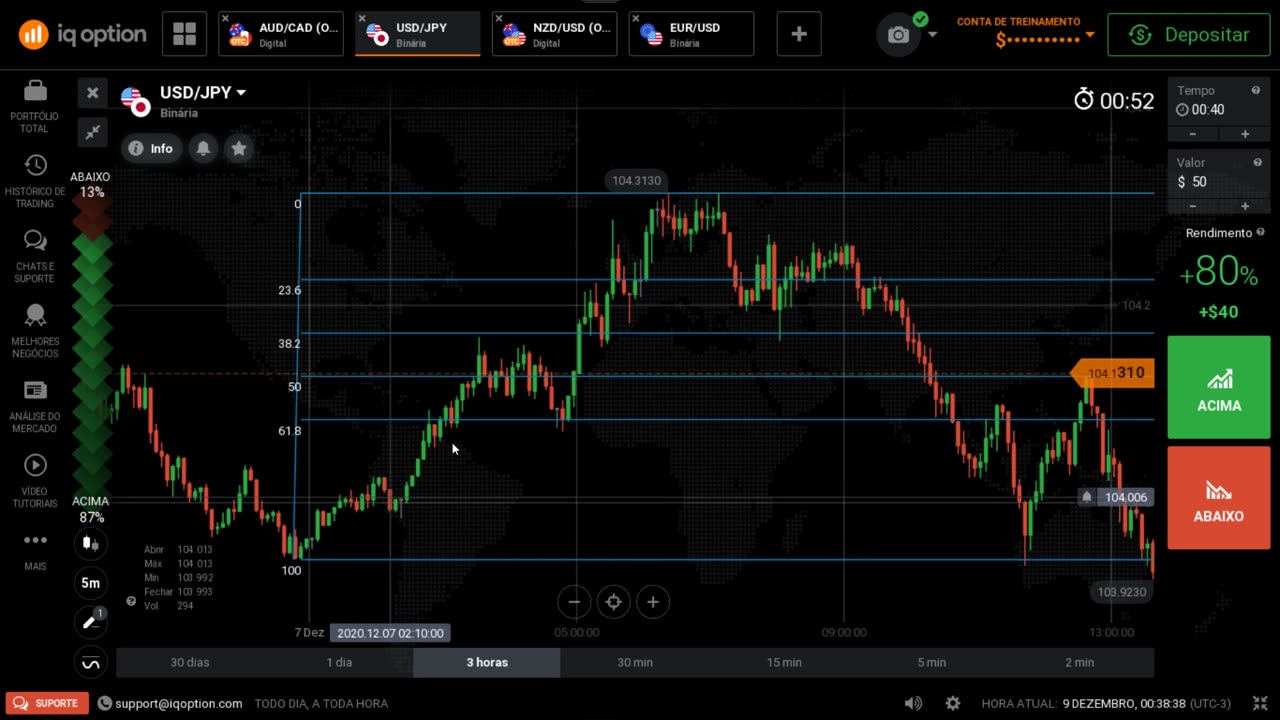Screen dimensions: 1280x720
Task: Open the asset grid menu icon
Action: 185,34
